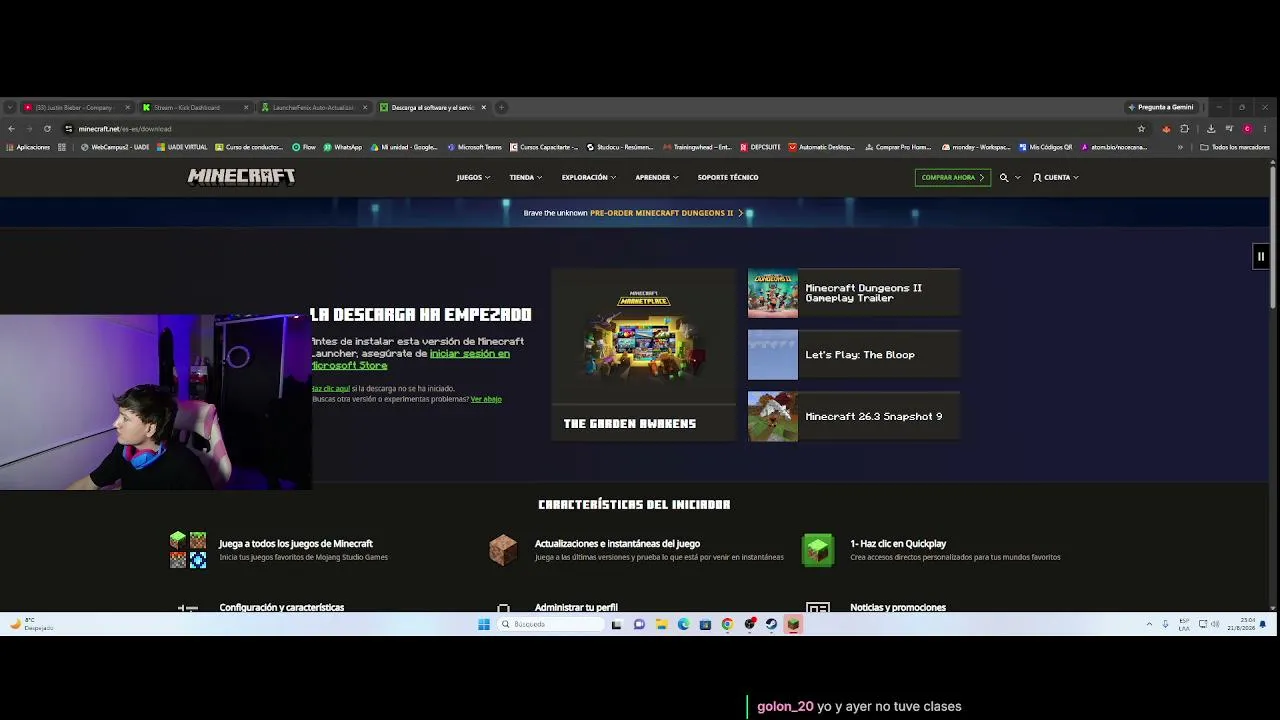Image resolution: width=1280 pixels, height=720 pixels.
Task: Expand the chevron next to the search icon
Action: [1018, 177]
